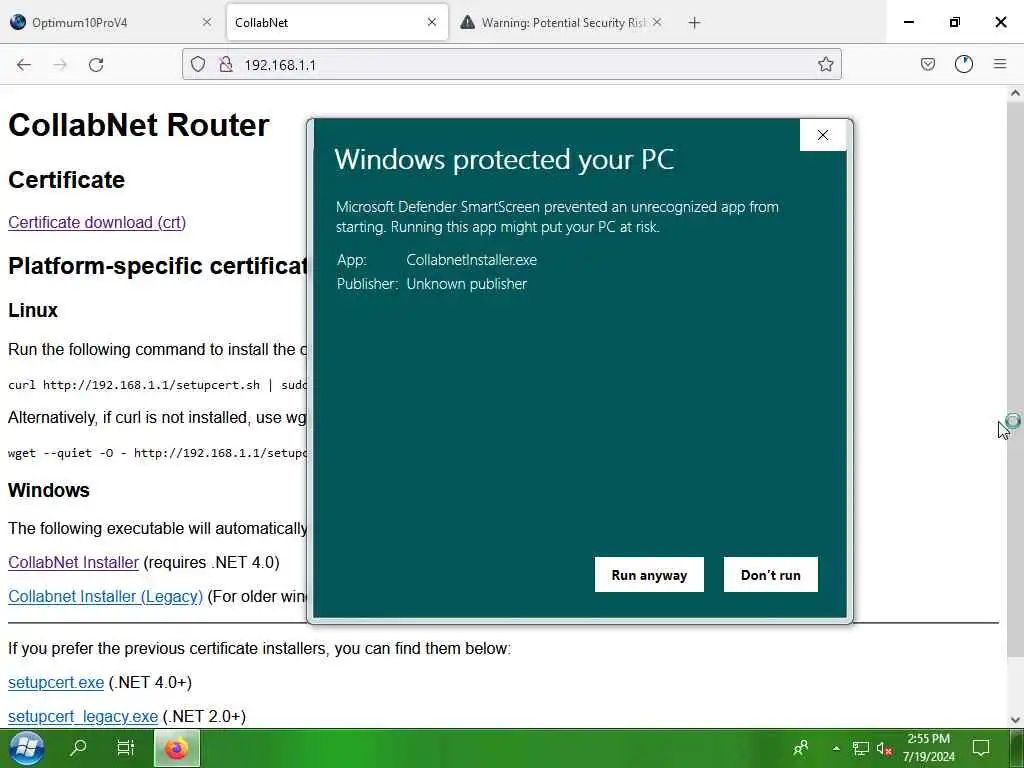Click the page scrollbar down arrow
The image size is (1024, 768).
pos(1015,720)
